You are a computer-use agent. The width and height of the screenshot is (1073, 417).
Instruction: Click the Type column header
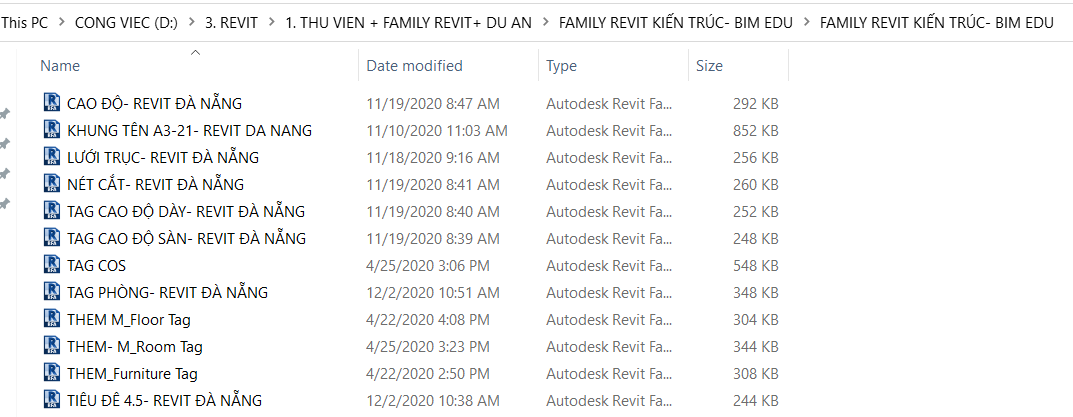(x=561, y=66)
